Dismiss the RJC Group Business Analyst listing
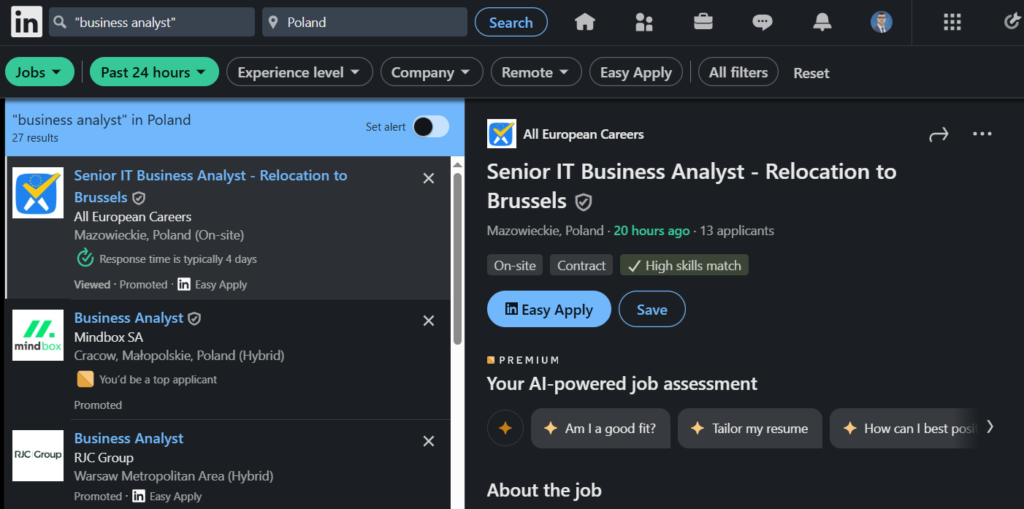This screenshot has height=509, width=1024. click(x=428, y=441)
